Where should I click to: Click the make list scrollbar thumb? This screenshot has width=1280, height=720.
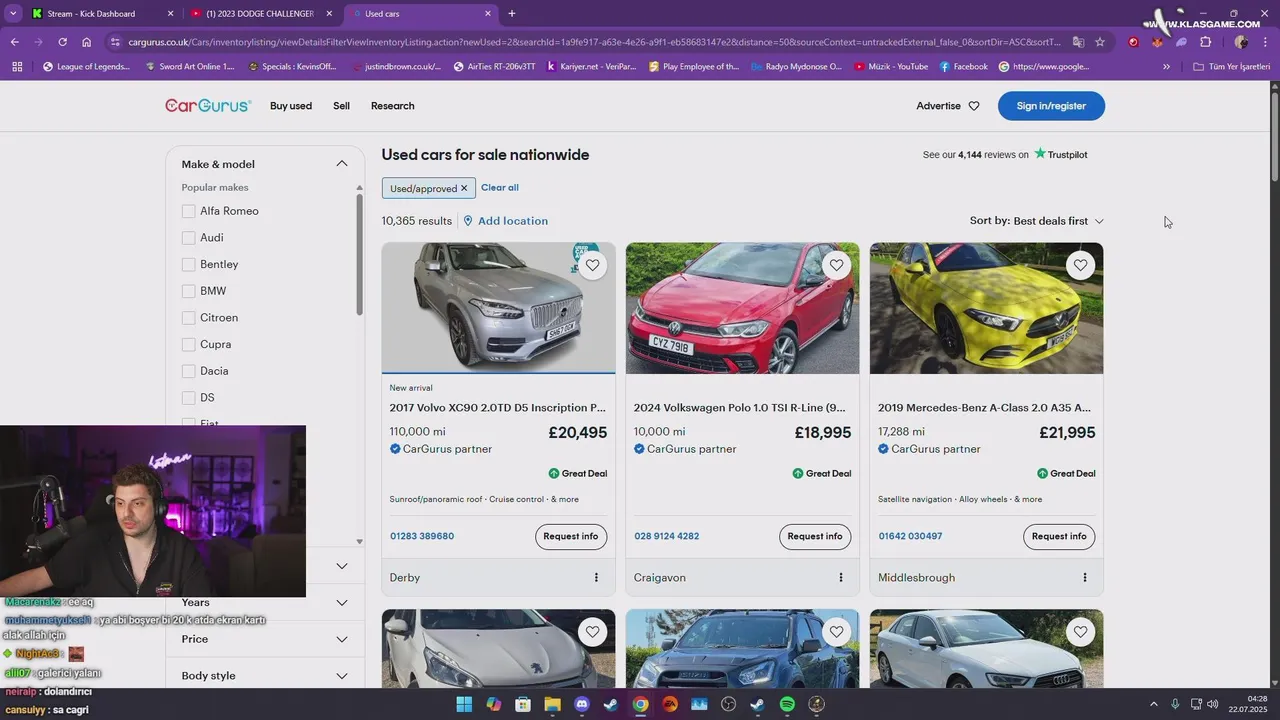tap(360, 255)
